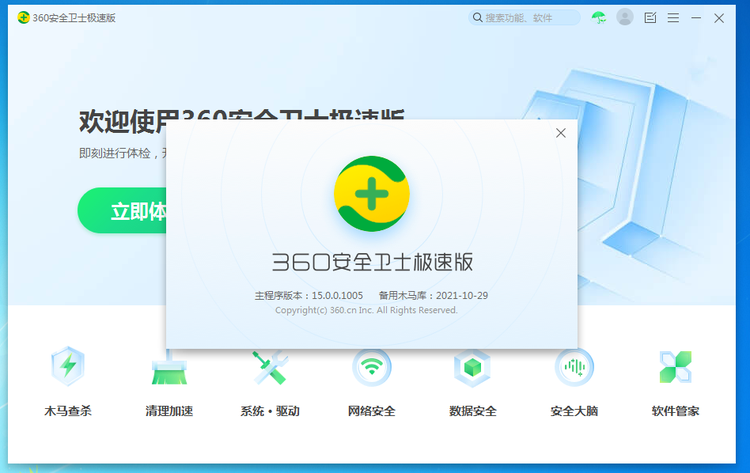The width and height of the screenshot is (750, 473).
Task: Click the 系统·驱动 label
Action: click(x=270, y=411)
